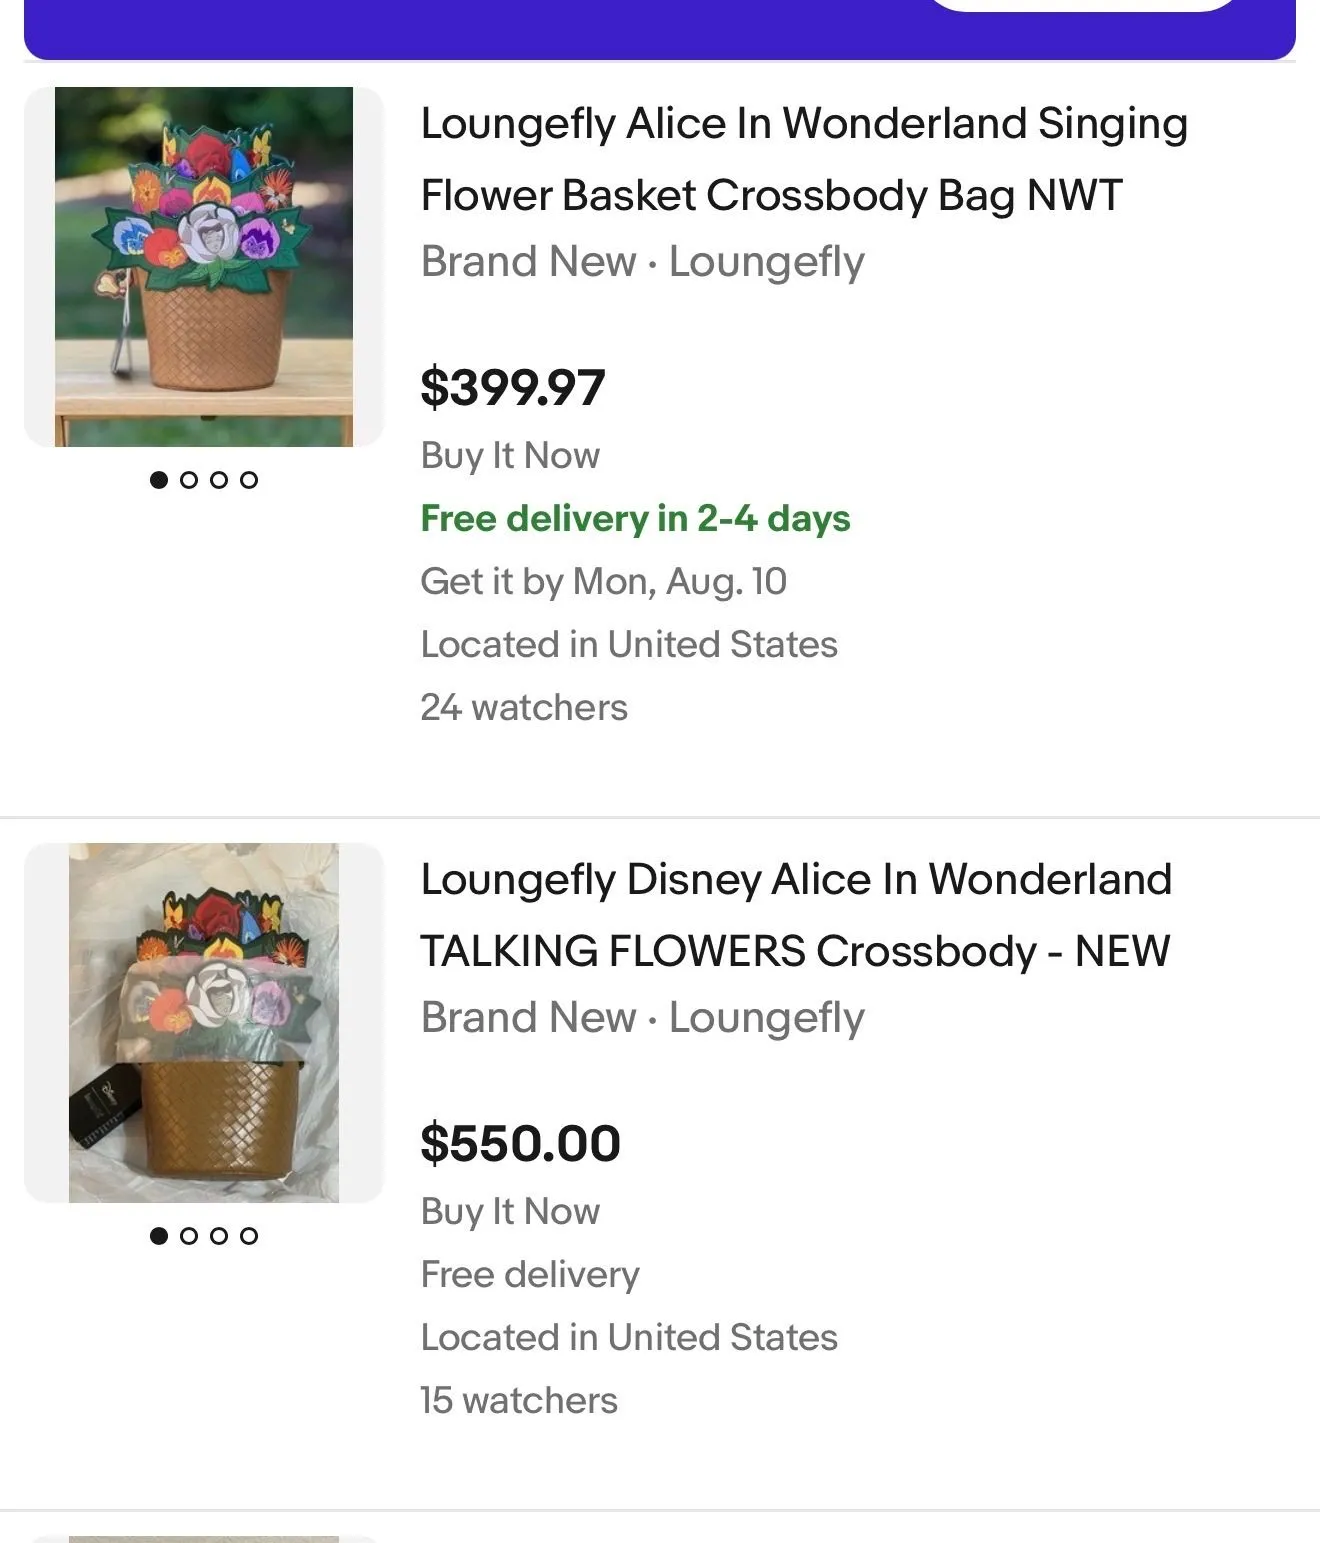Open TALKING FLOWERS Crossbody listing title
This screenshot has width=1320, height=1543.
(796, 915)
